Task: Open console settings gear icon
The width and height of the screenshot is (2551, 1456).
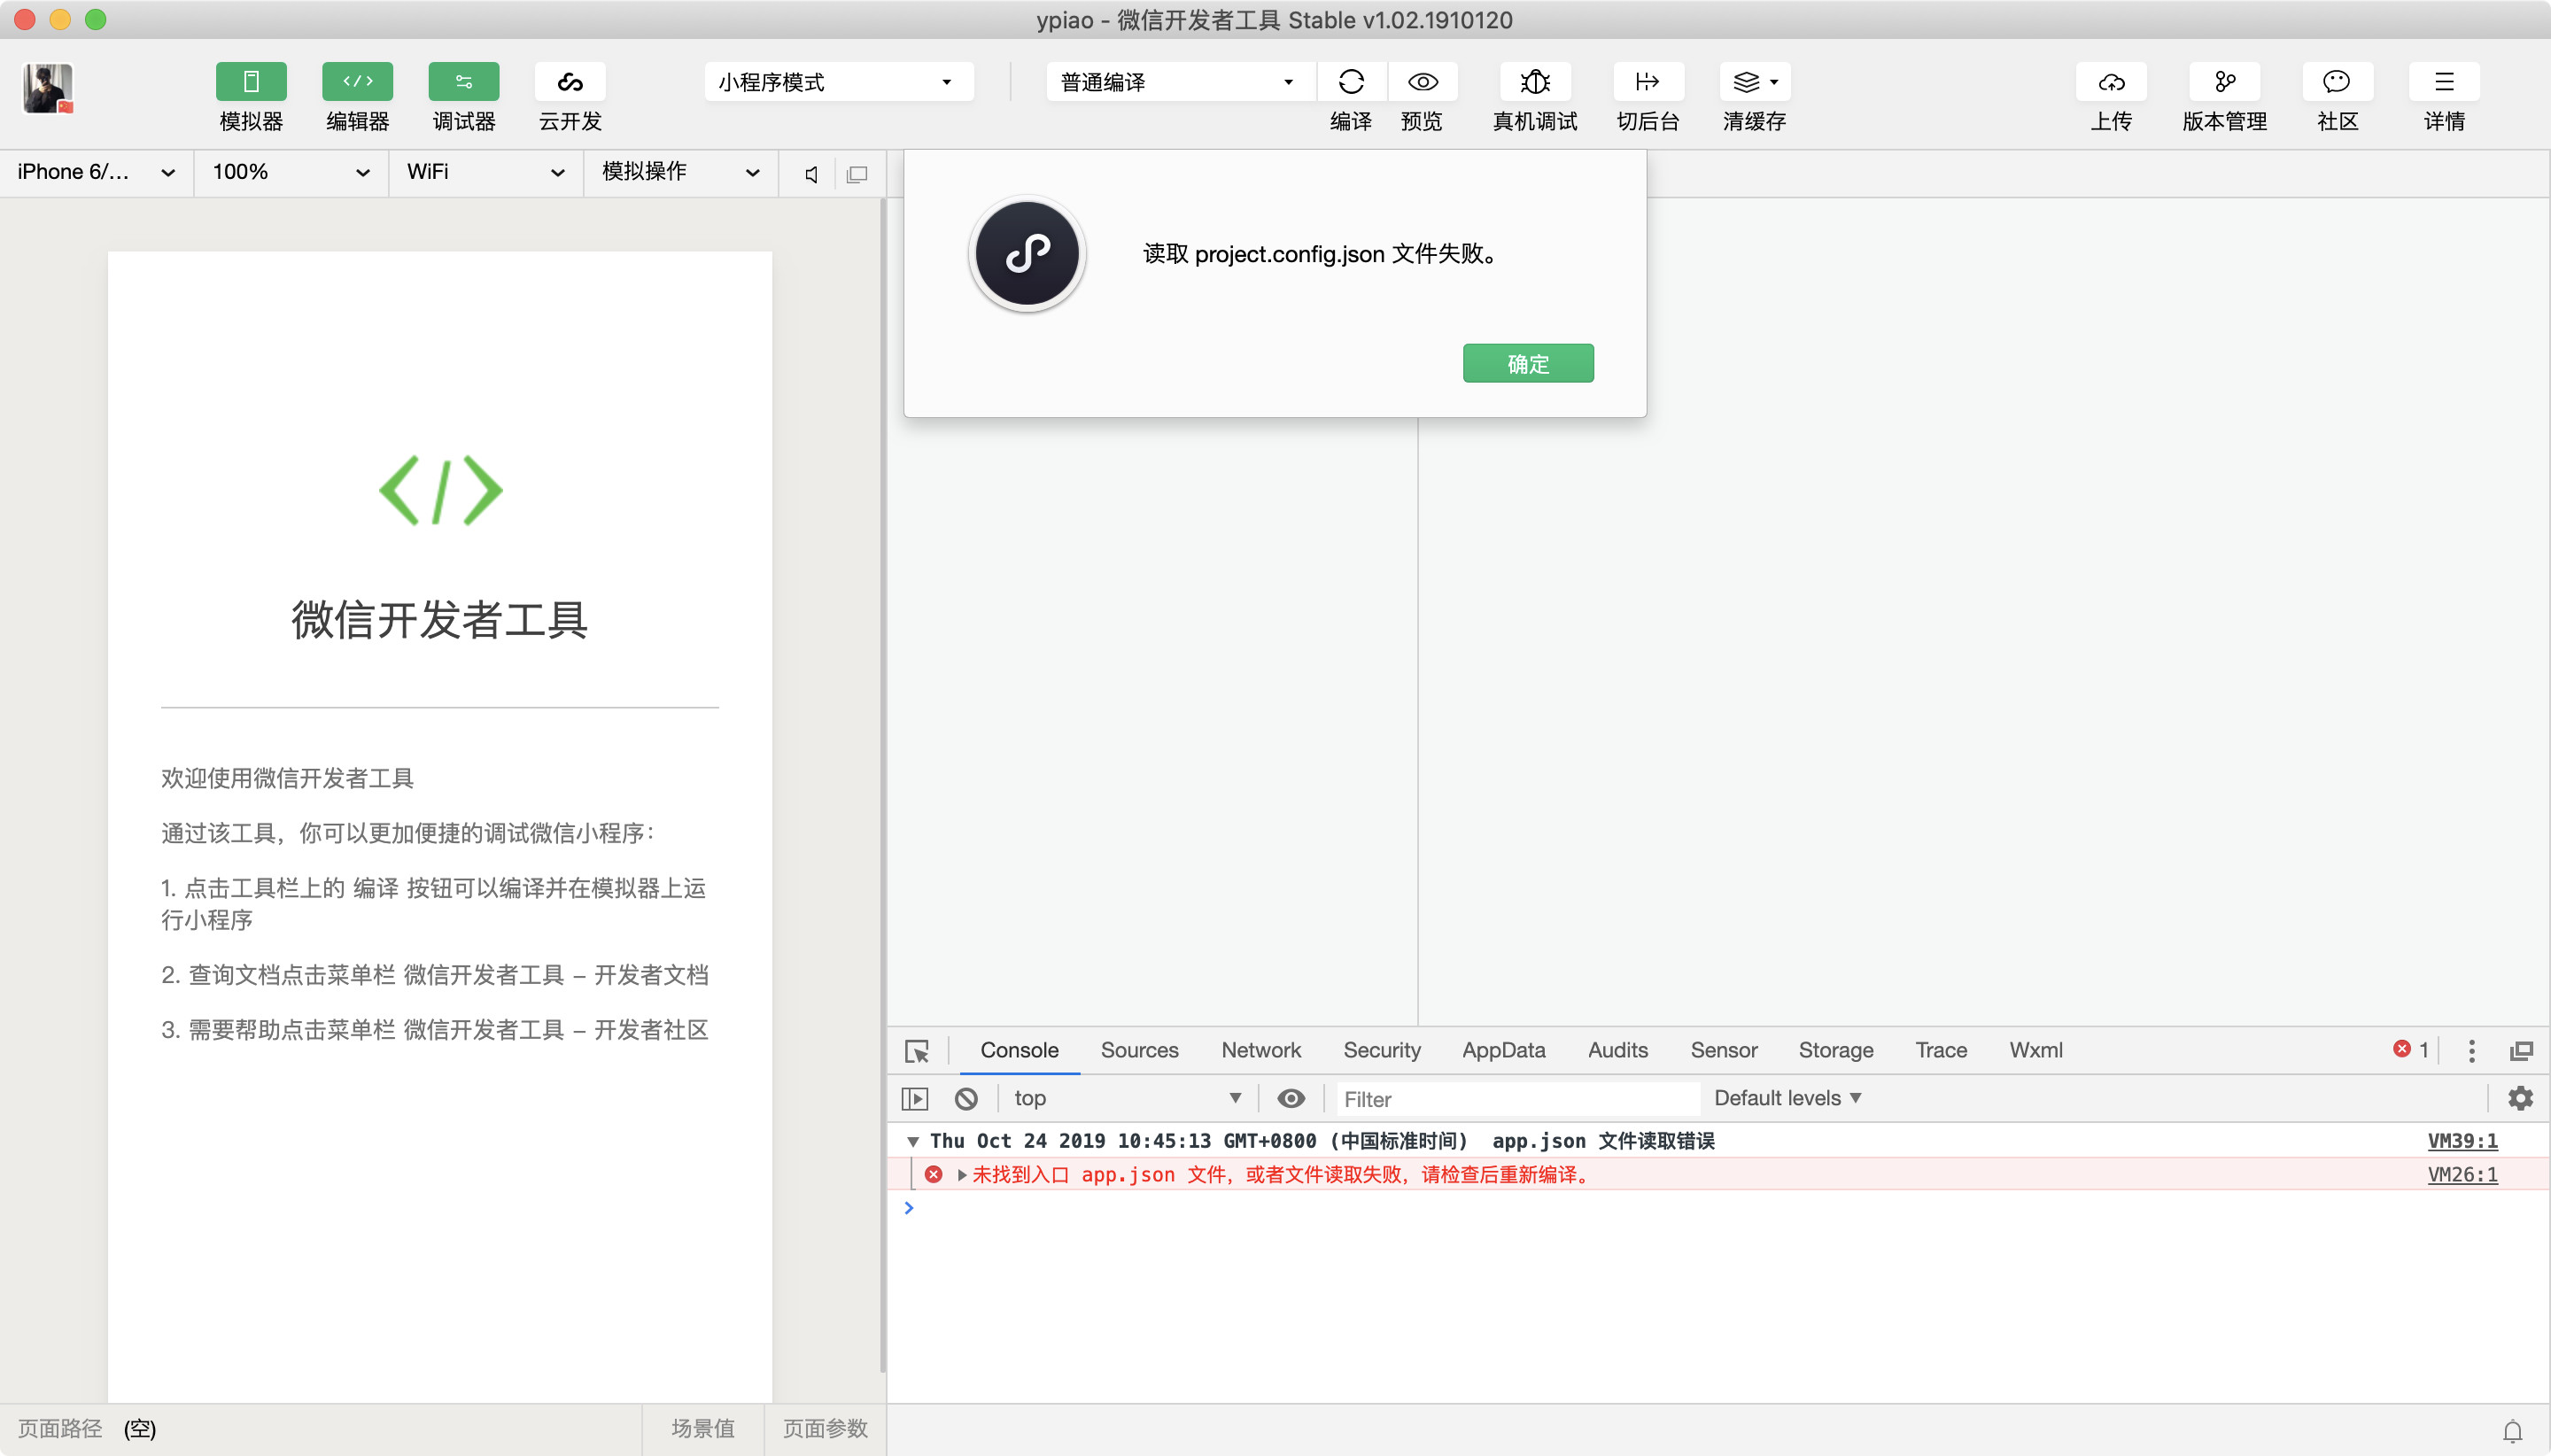Action: click(2520, 1098)
